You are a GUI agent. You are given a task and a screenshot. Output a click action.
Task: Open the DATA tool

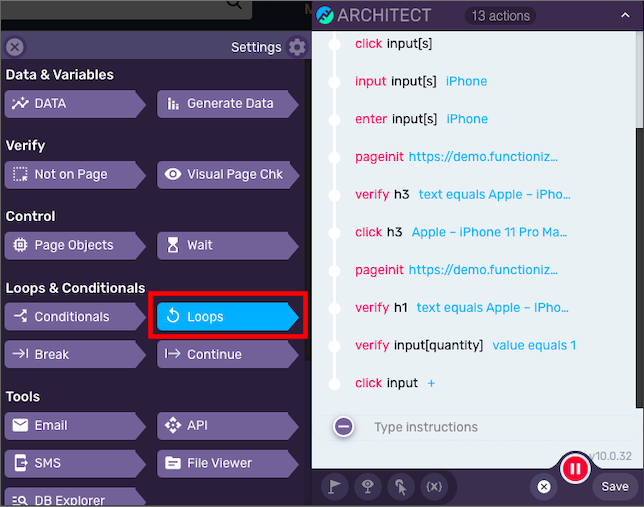(x=75, y=104)
